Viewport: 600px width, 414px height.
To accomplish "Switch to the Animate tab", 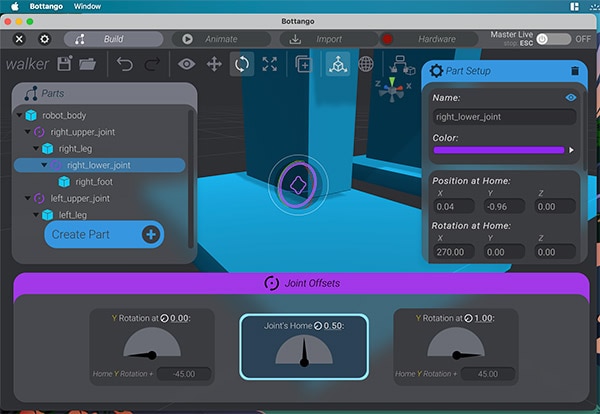I will (x=220, y=39).
